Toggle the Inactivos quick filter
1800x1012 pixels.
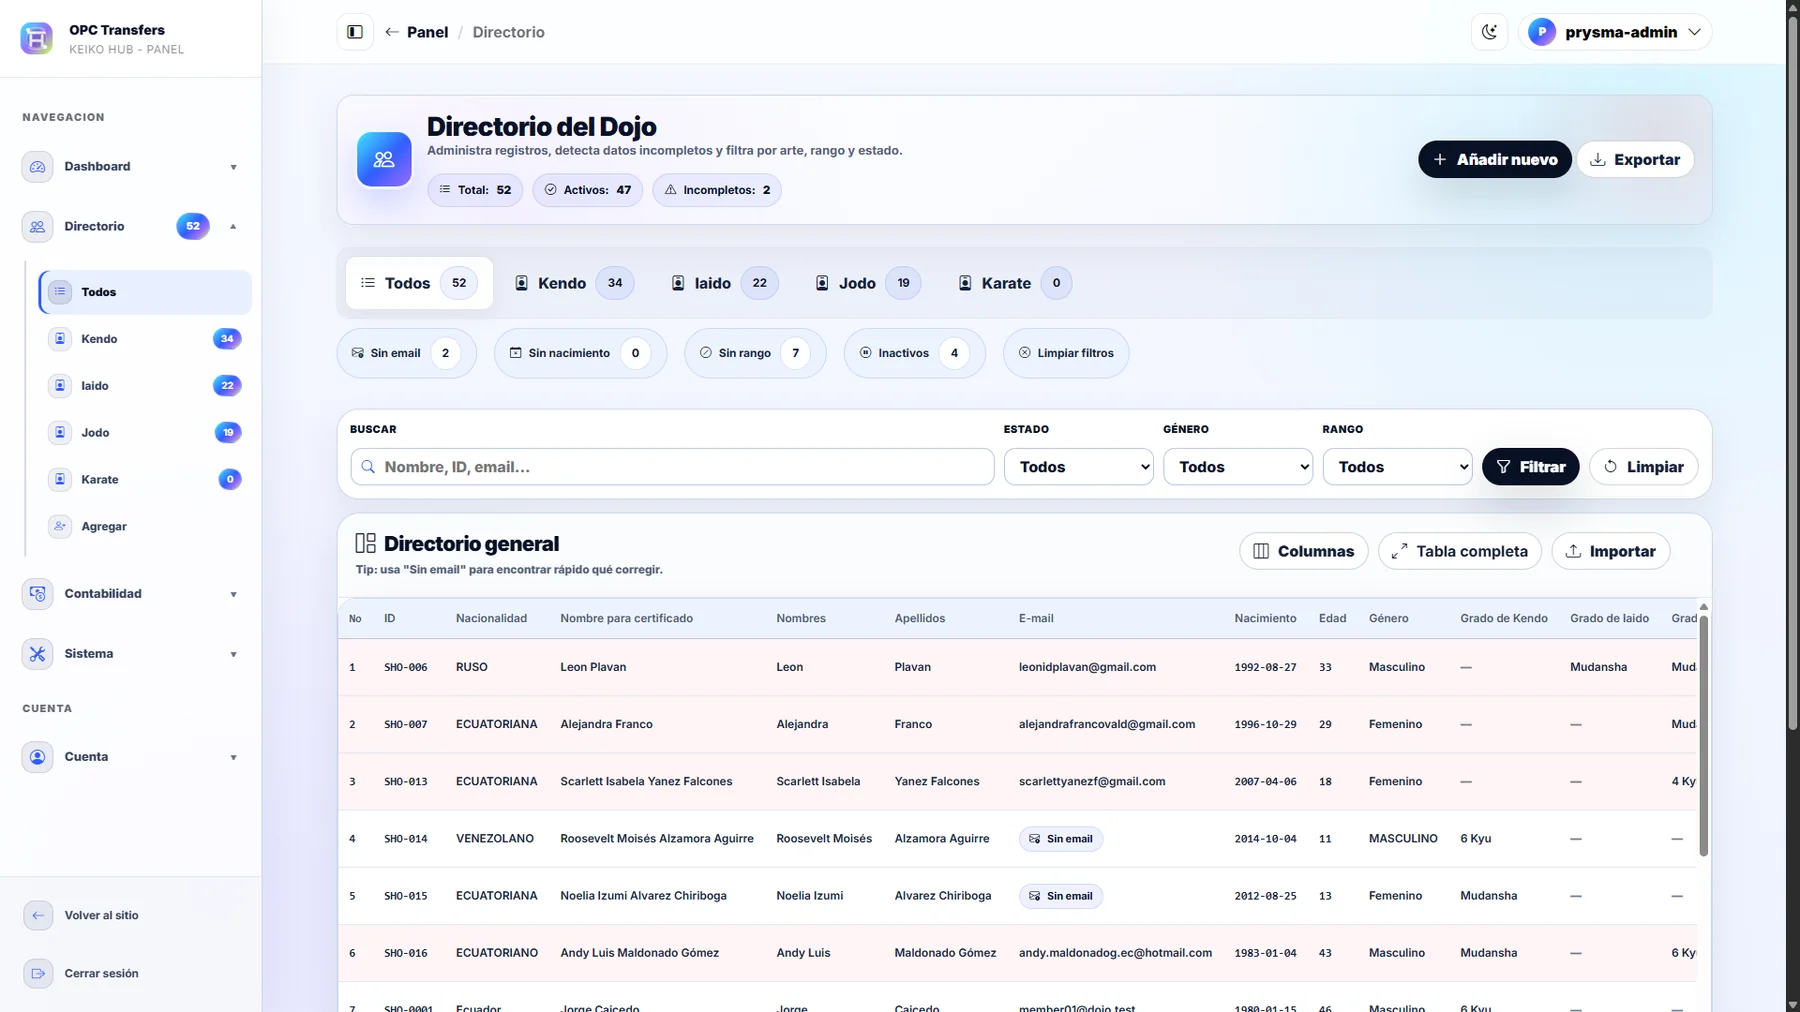point(914,353)
